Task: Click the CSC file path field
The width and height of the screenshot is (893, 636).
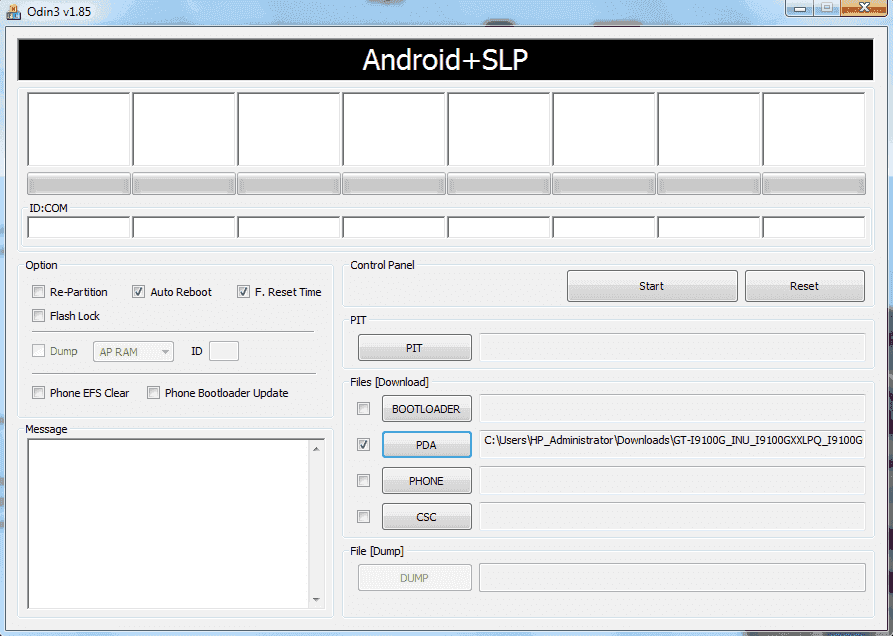Action: (x=673, y=516)
